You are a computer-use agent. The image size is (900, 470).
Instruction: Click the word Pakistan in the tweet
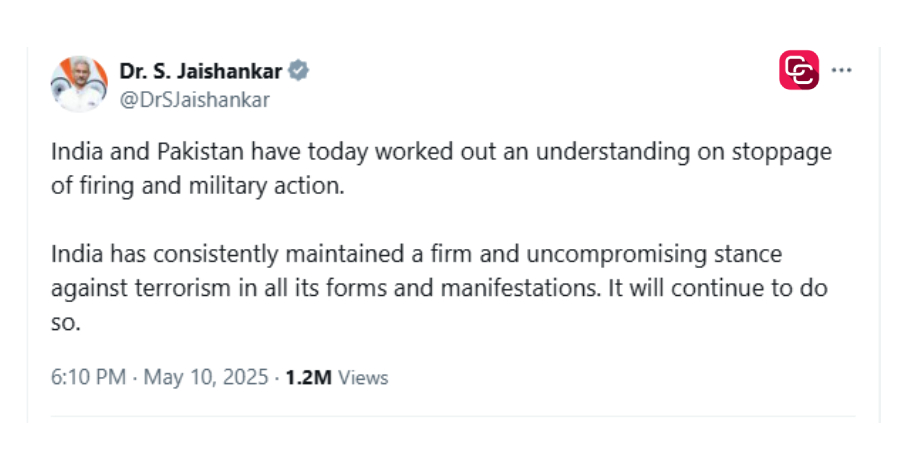coord(200,152)
